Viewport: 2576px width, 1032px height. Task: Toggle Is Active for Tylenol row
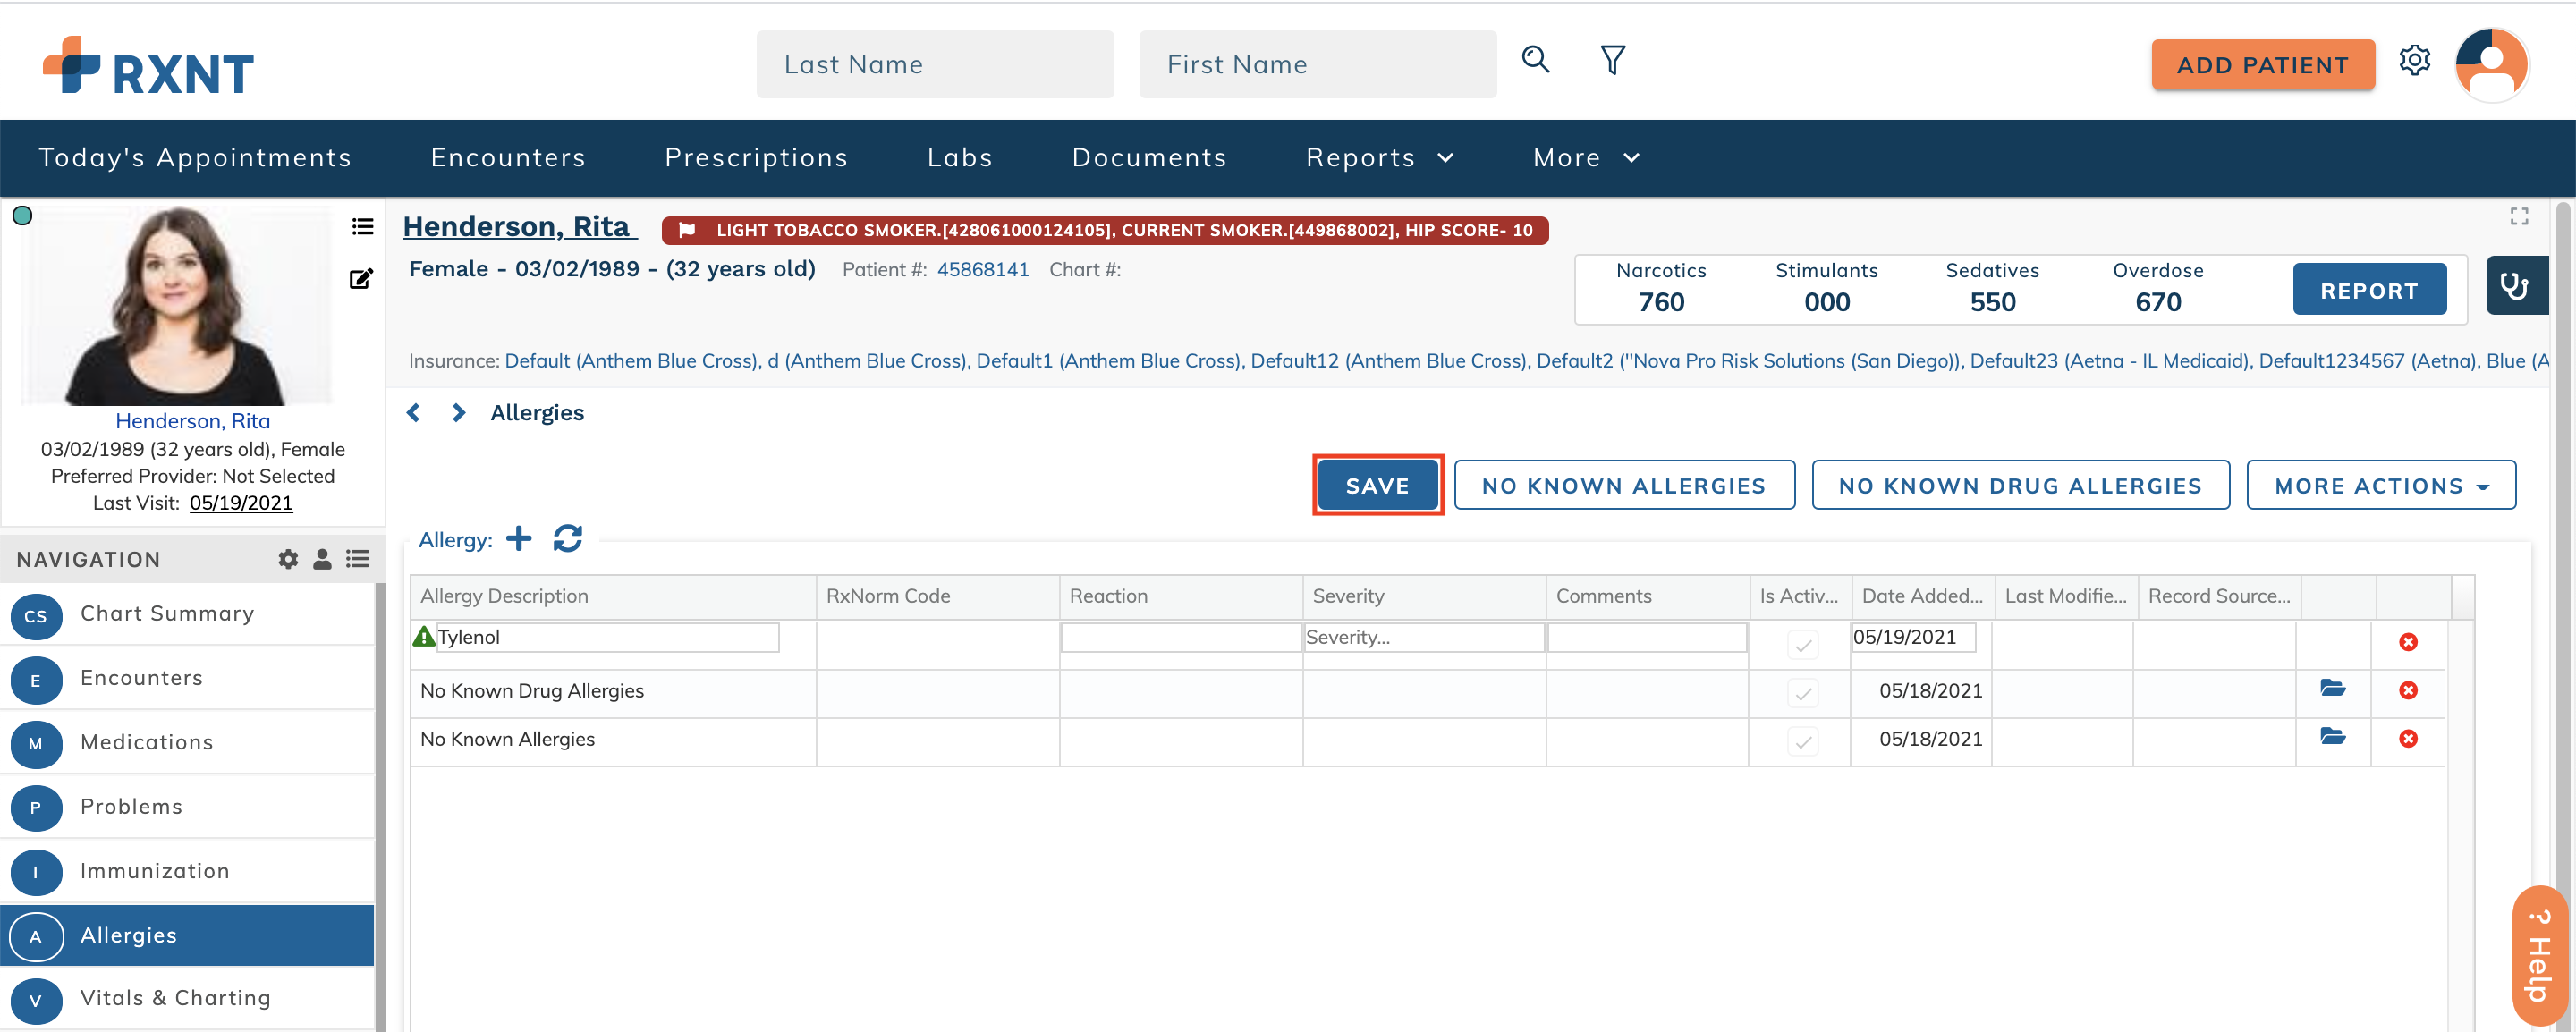pyautogui.click(x=1802, y=646)
